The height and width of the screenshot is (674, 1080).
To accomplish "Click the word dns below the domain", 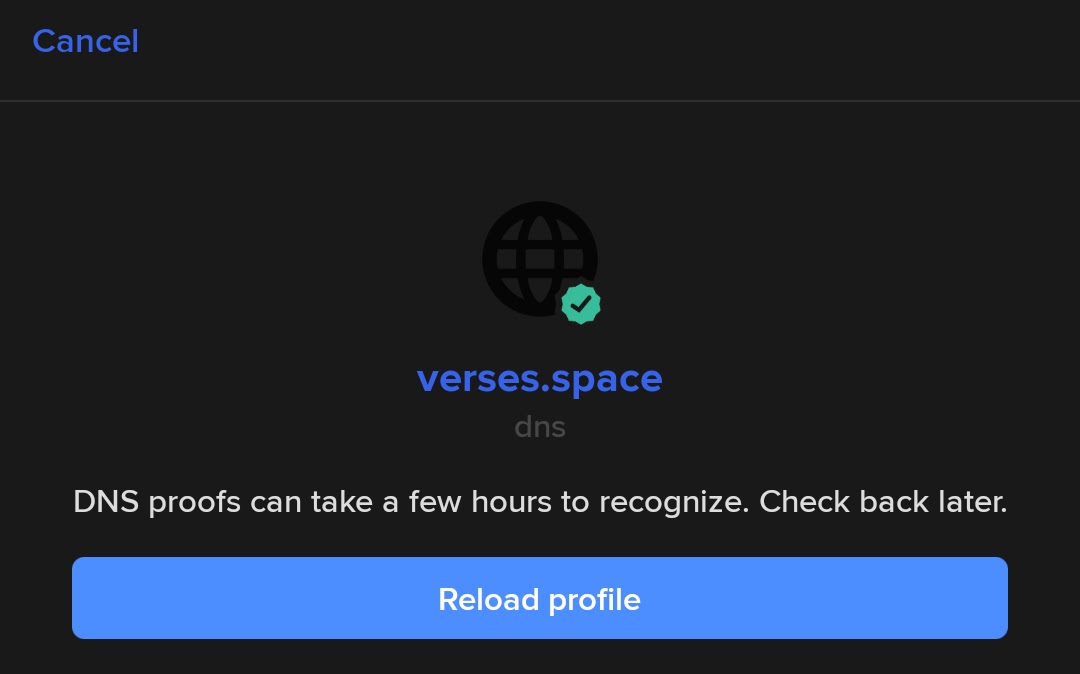I will coord(539,427).
